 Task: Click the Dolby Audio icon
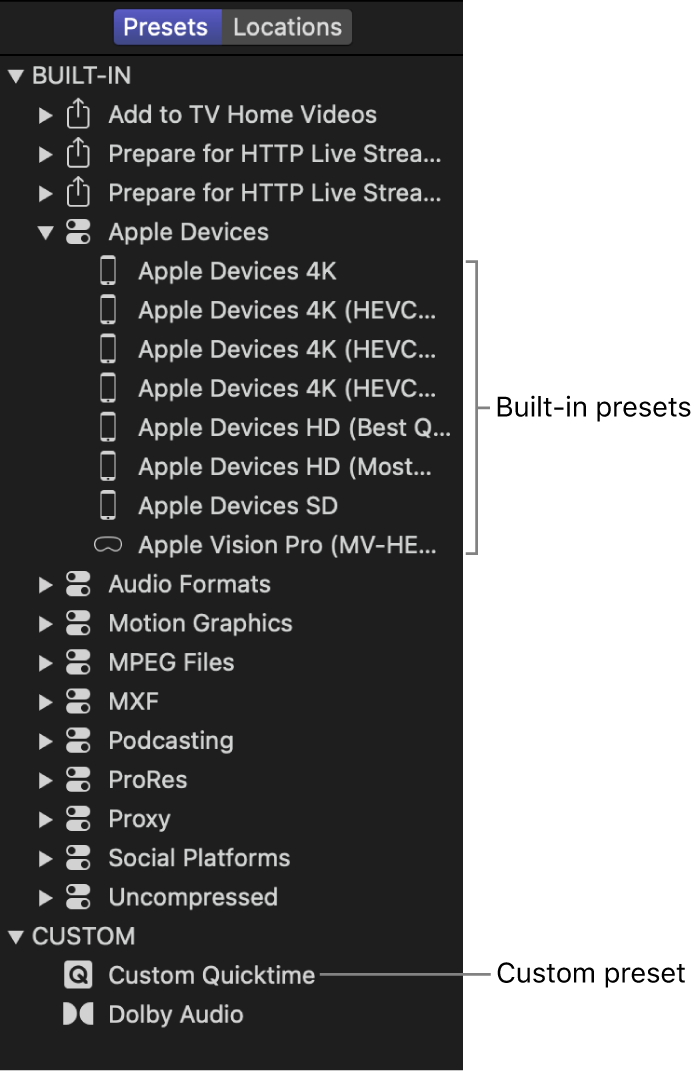pos(78,1014)
